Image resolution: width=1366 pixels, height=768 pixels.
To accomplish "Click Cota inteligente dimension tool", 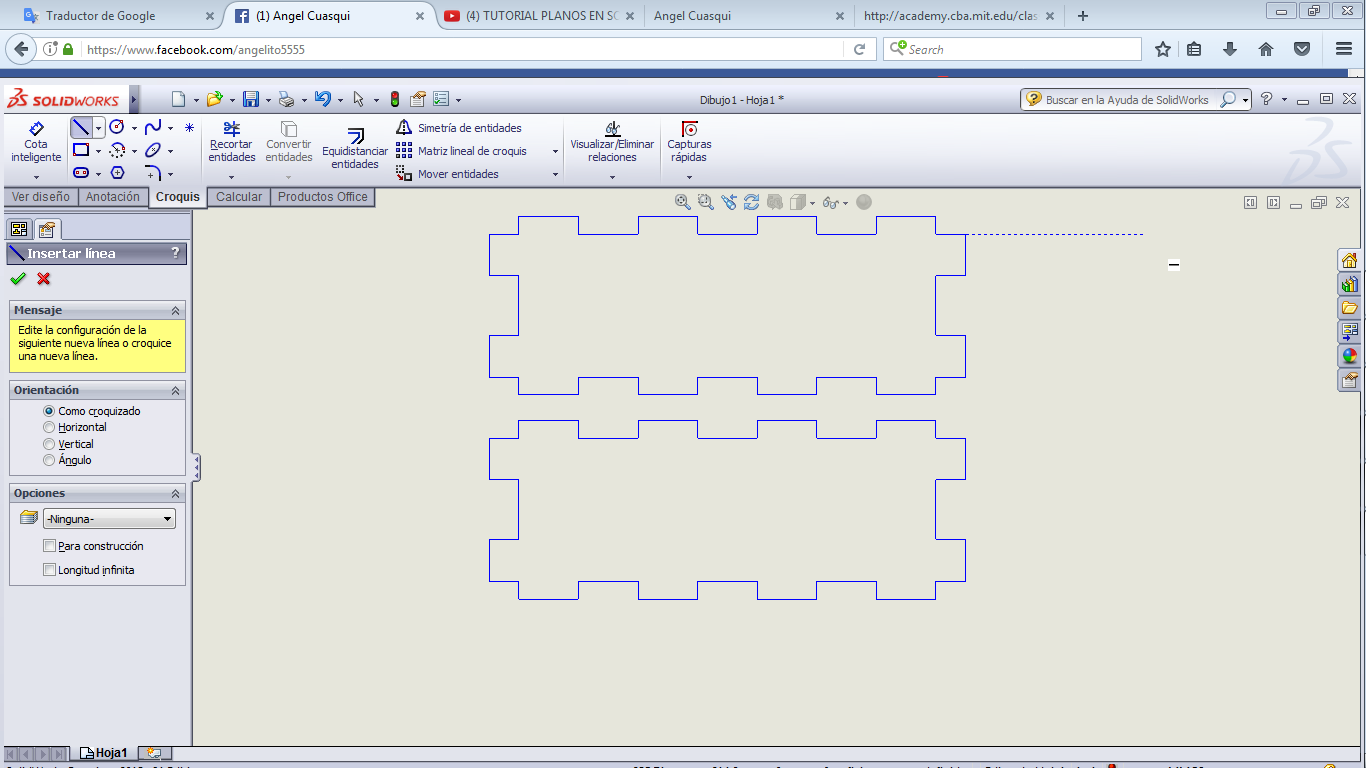I will pyautogui.click(x=36, y=142).
